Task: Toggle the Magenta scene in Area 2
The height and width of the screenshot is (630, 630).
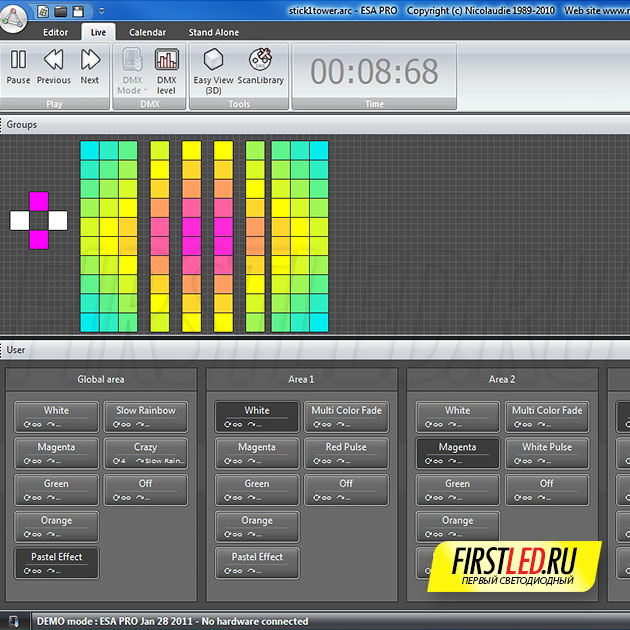Action: (457, 453)
